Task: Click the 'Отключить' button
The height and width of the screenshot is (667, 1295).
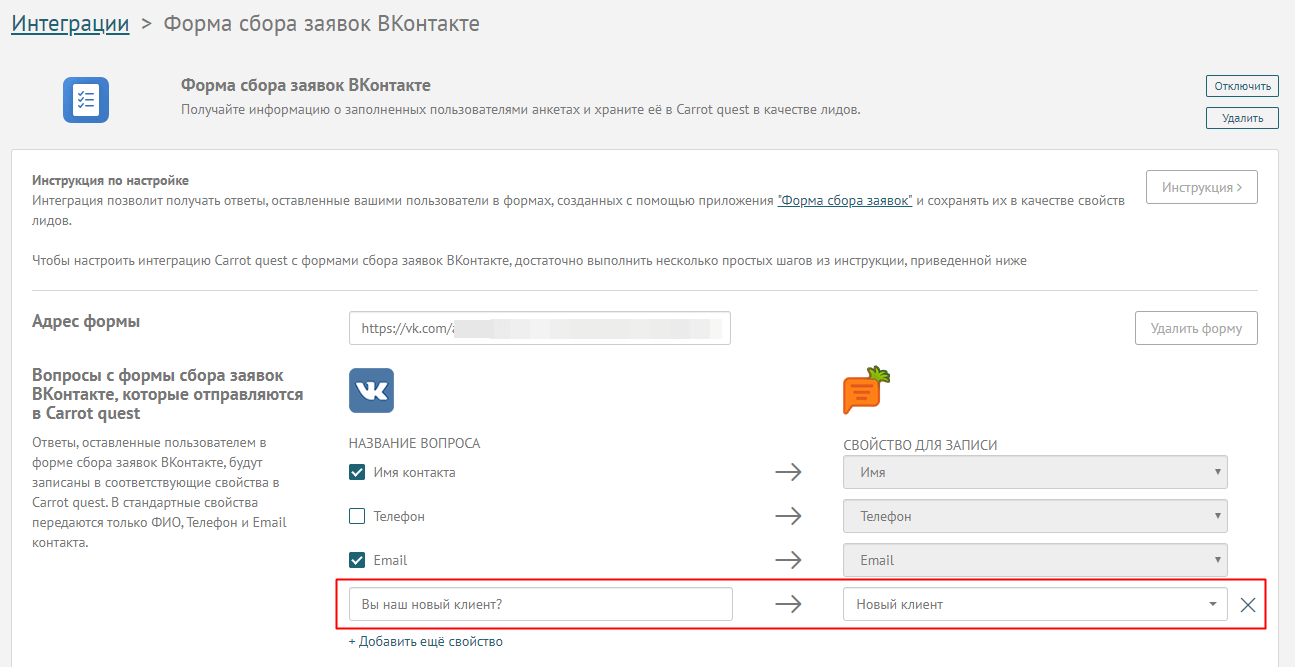Action: (x=1242, y=86)
